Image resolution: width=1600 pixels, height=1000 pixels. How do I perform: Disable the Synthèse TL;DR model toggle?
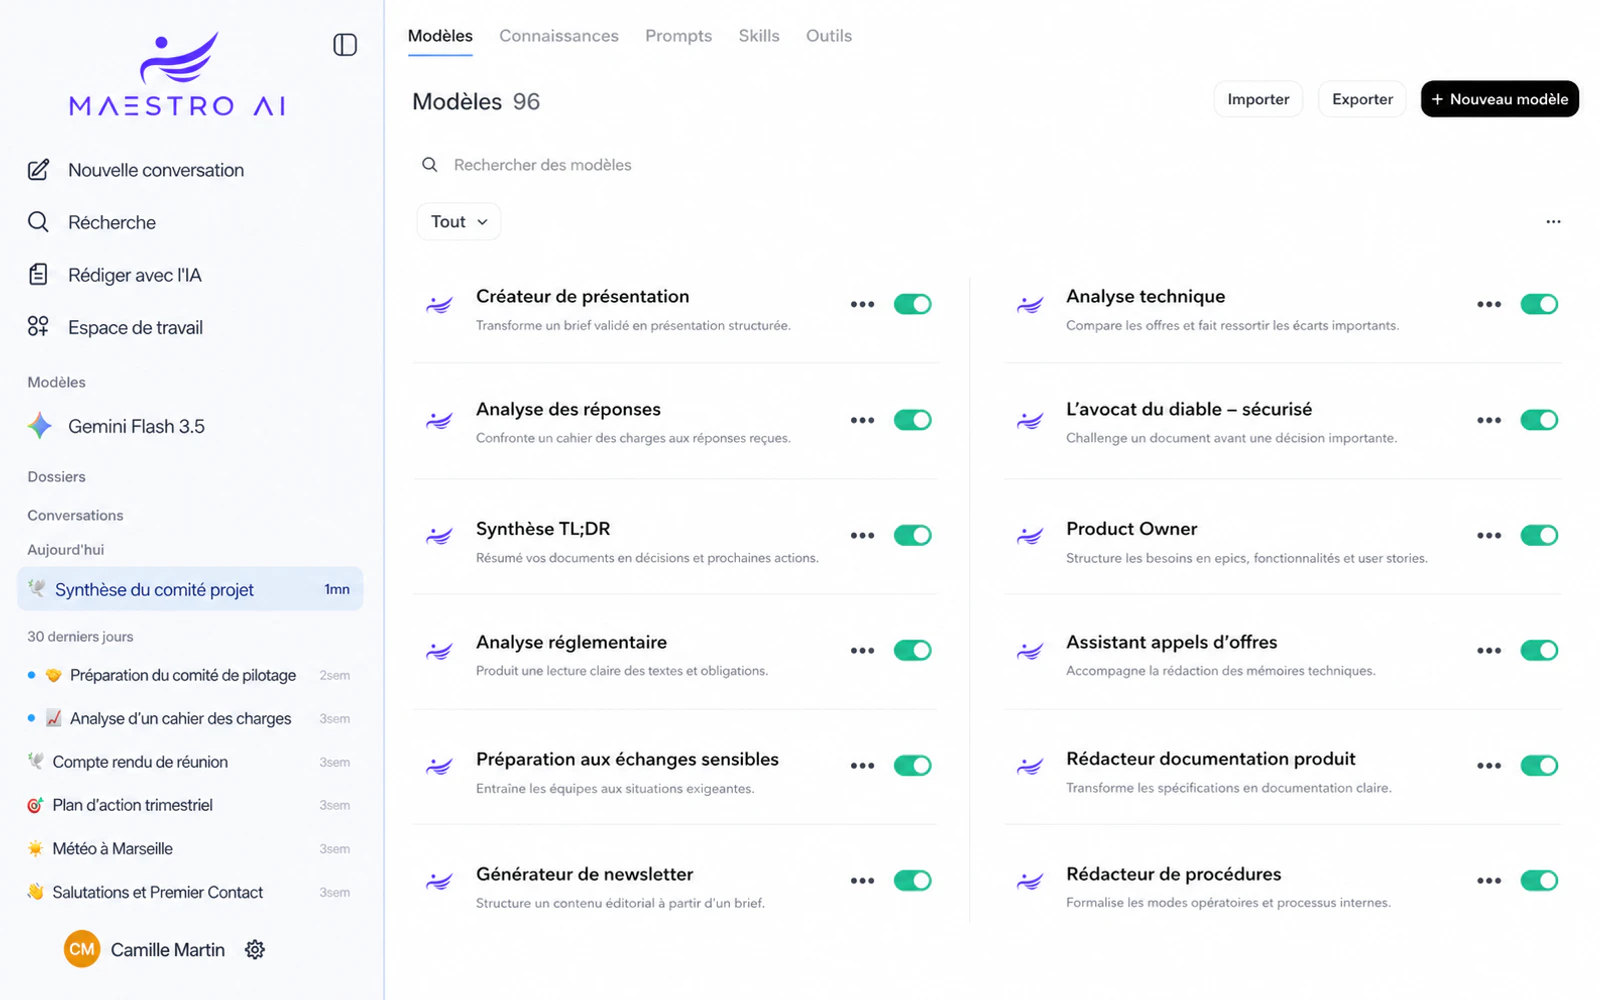coord(912,535)
